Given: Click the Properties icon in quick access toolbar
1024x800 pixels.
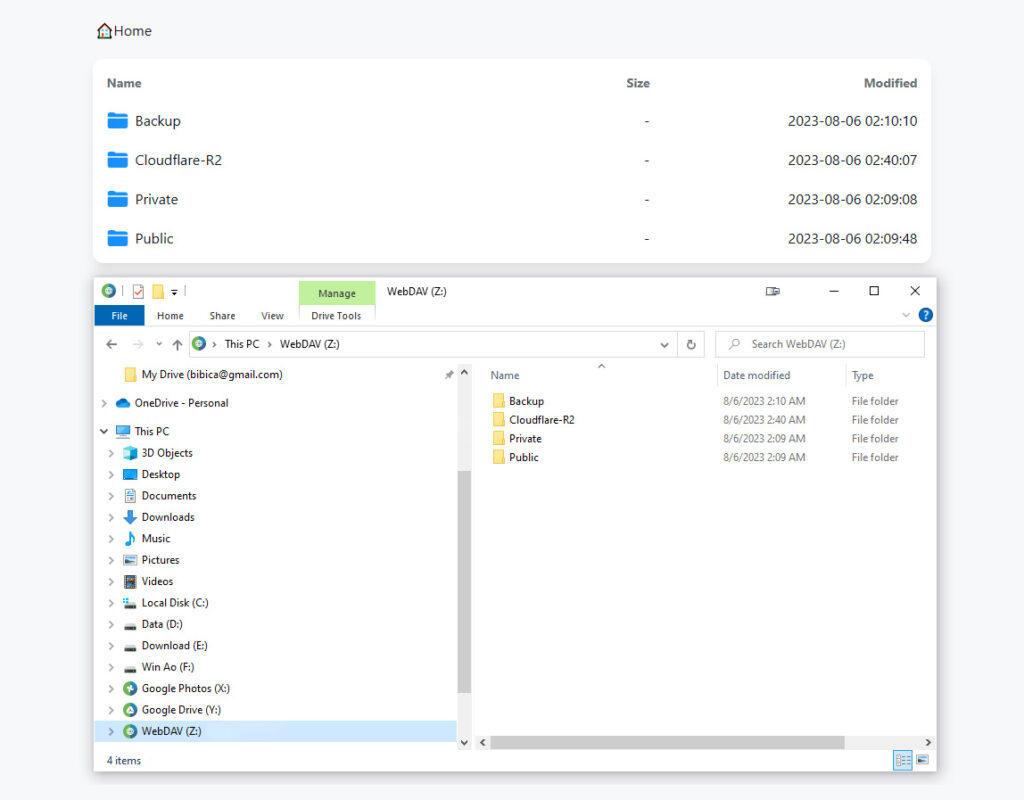Looking at the screenshot, I should [138, 292].
